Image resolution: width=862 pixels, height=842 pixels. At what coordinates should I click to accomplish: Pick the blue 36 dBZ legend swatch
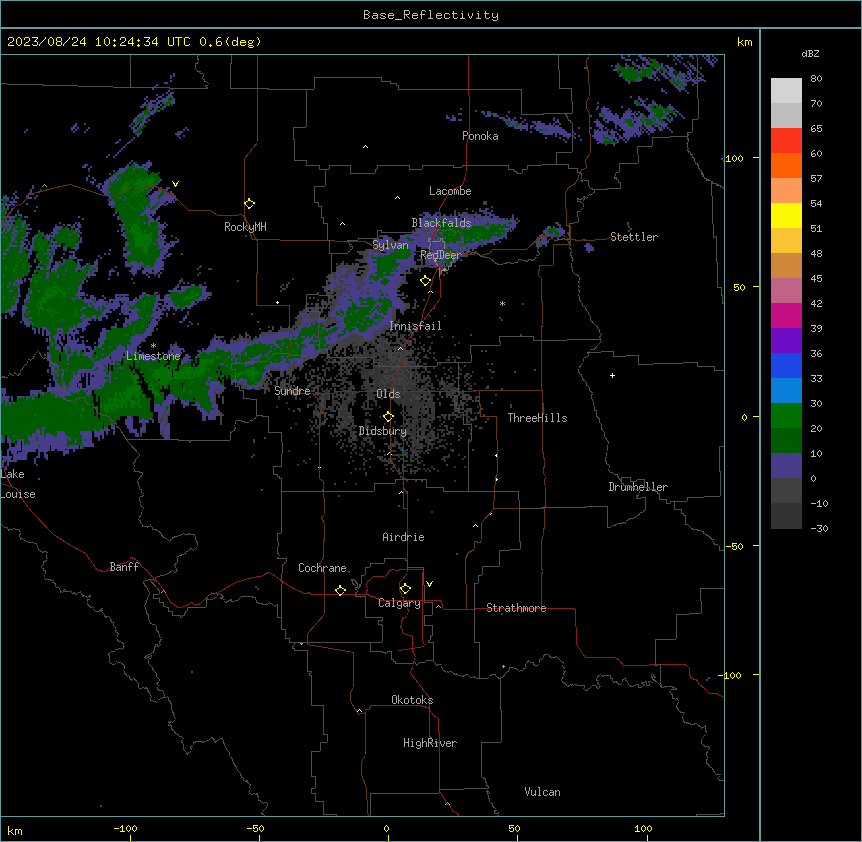tap(786, 365)
